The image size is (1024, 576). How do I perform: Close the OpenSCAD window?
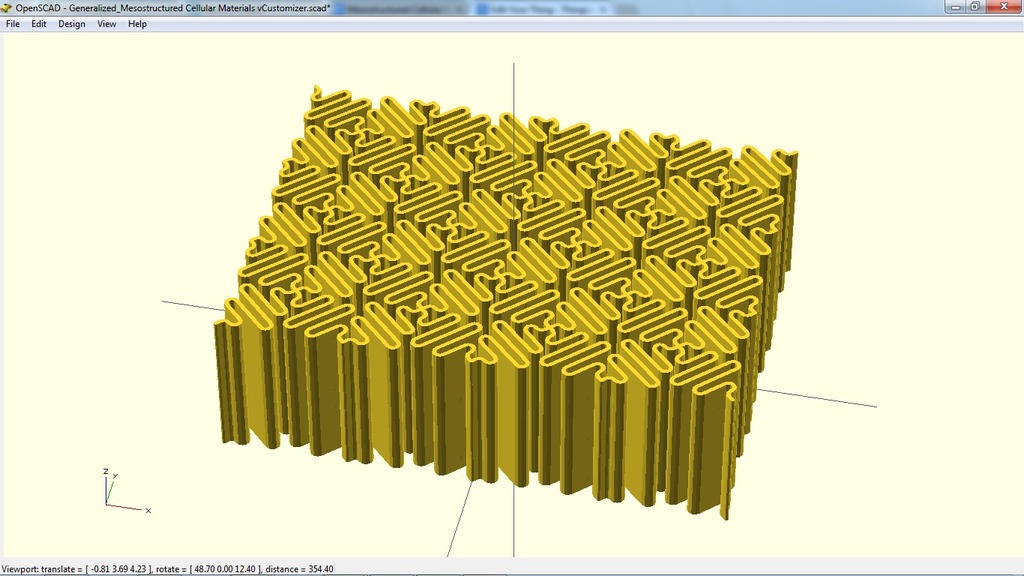1004,7
